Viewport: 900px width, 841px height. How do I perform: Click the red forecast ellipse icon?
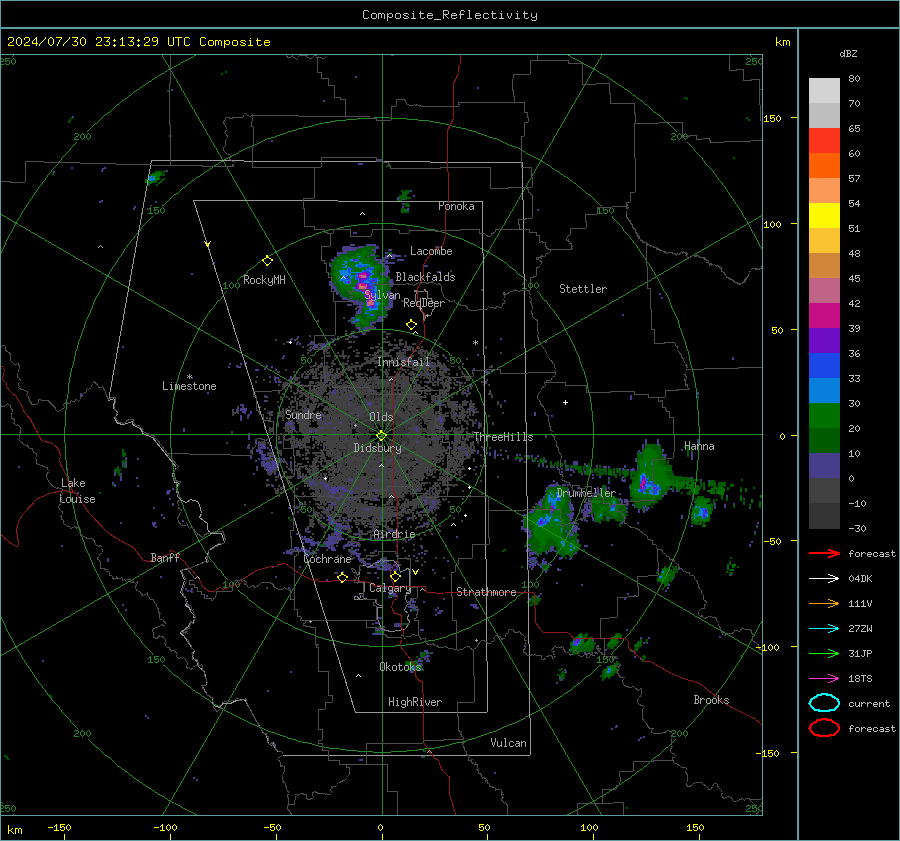pyautogui.click(x=824, y=728)
